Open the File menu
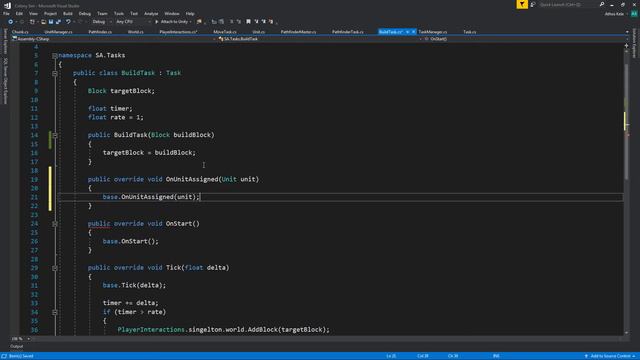Image resolution: width=640 pixels, height=360 pixels. pos(6,13)
